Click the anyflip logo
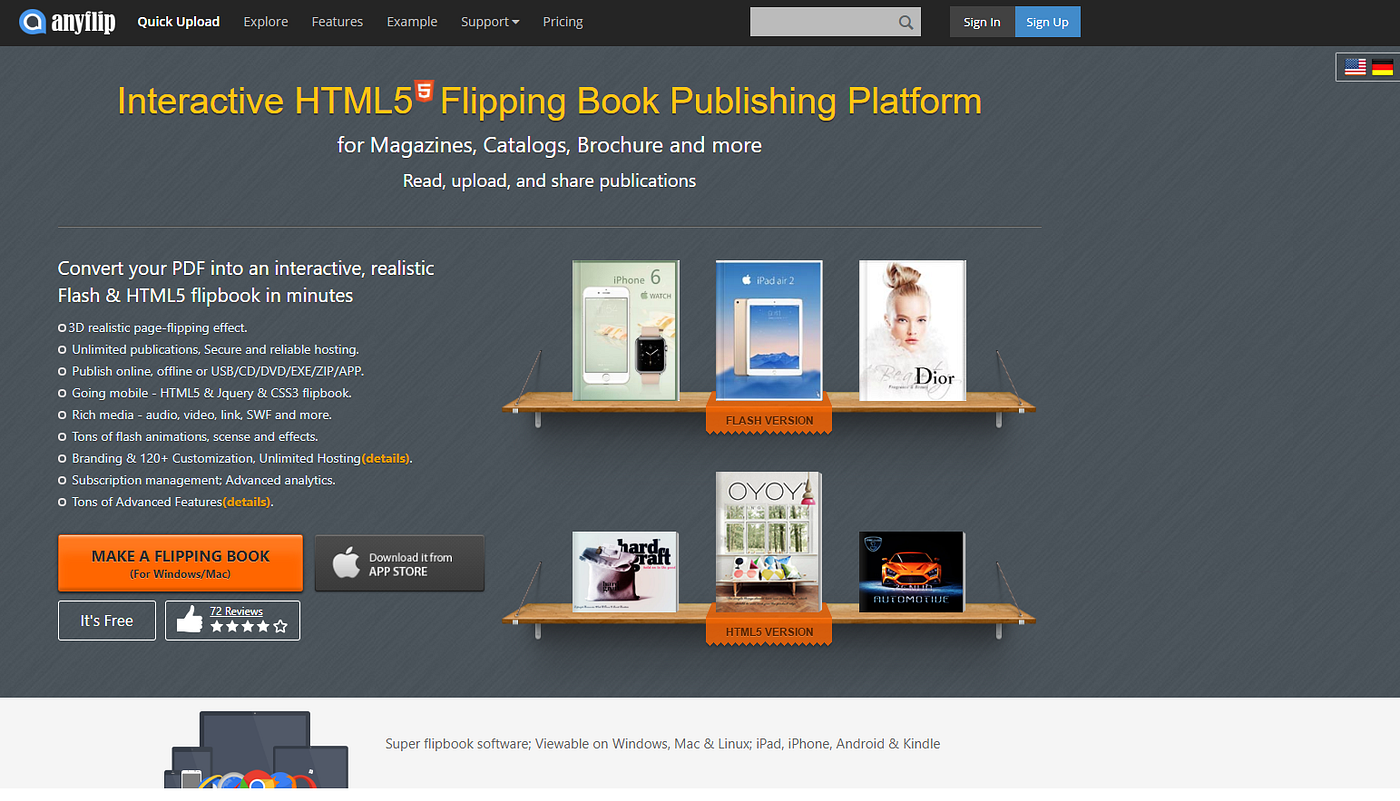 point(68,21)
